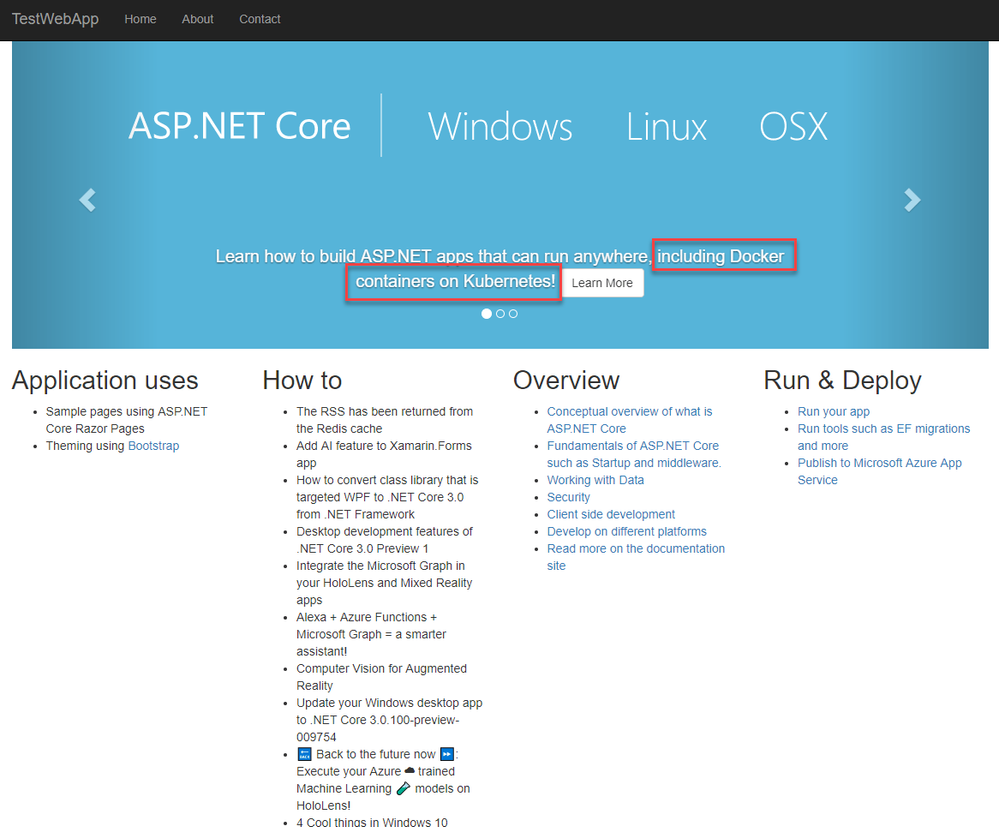
Task: Click the Learn More button
Action: [x=602, y=283]
